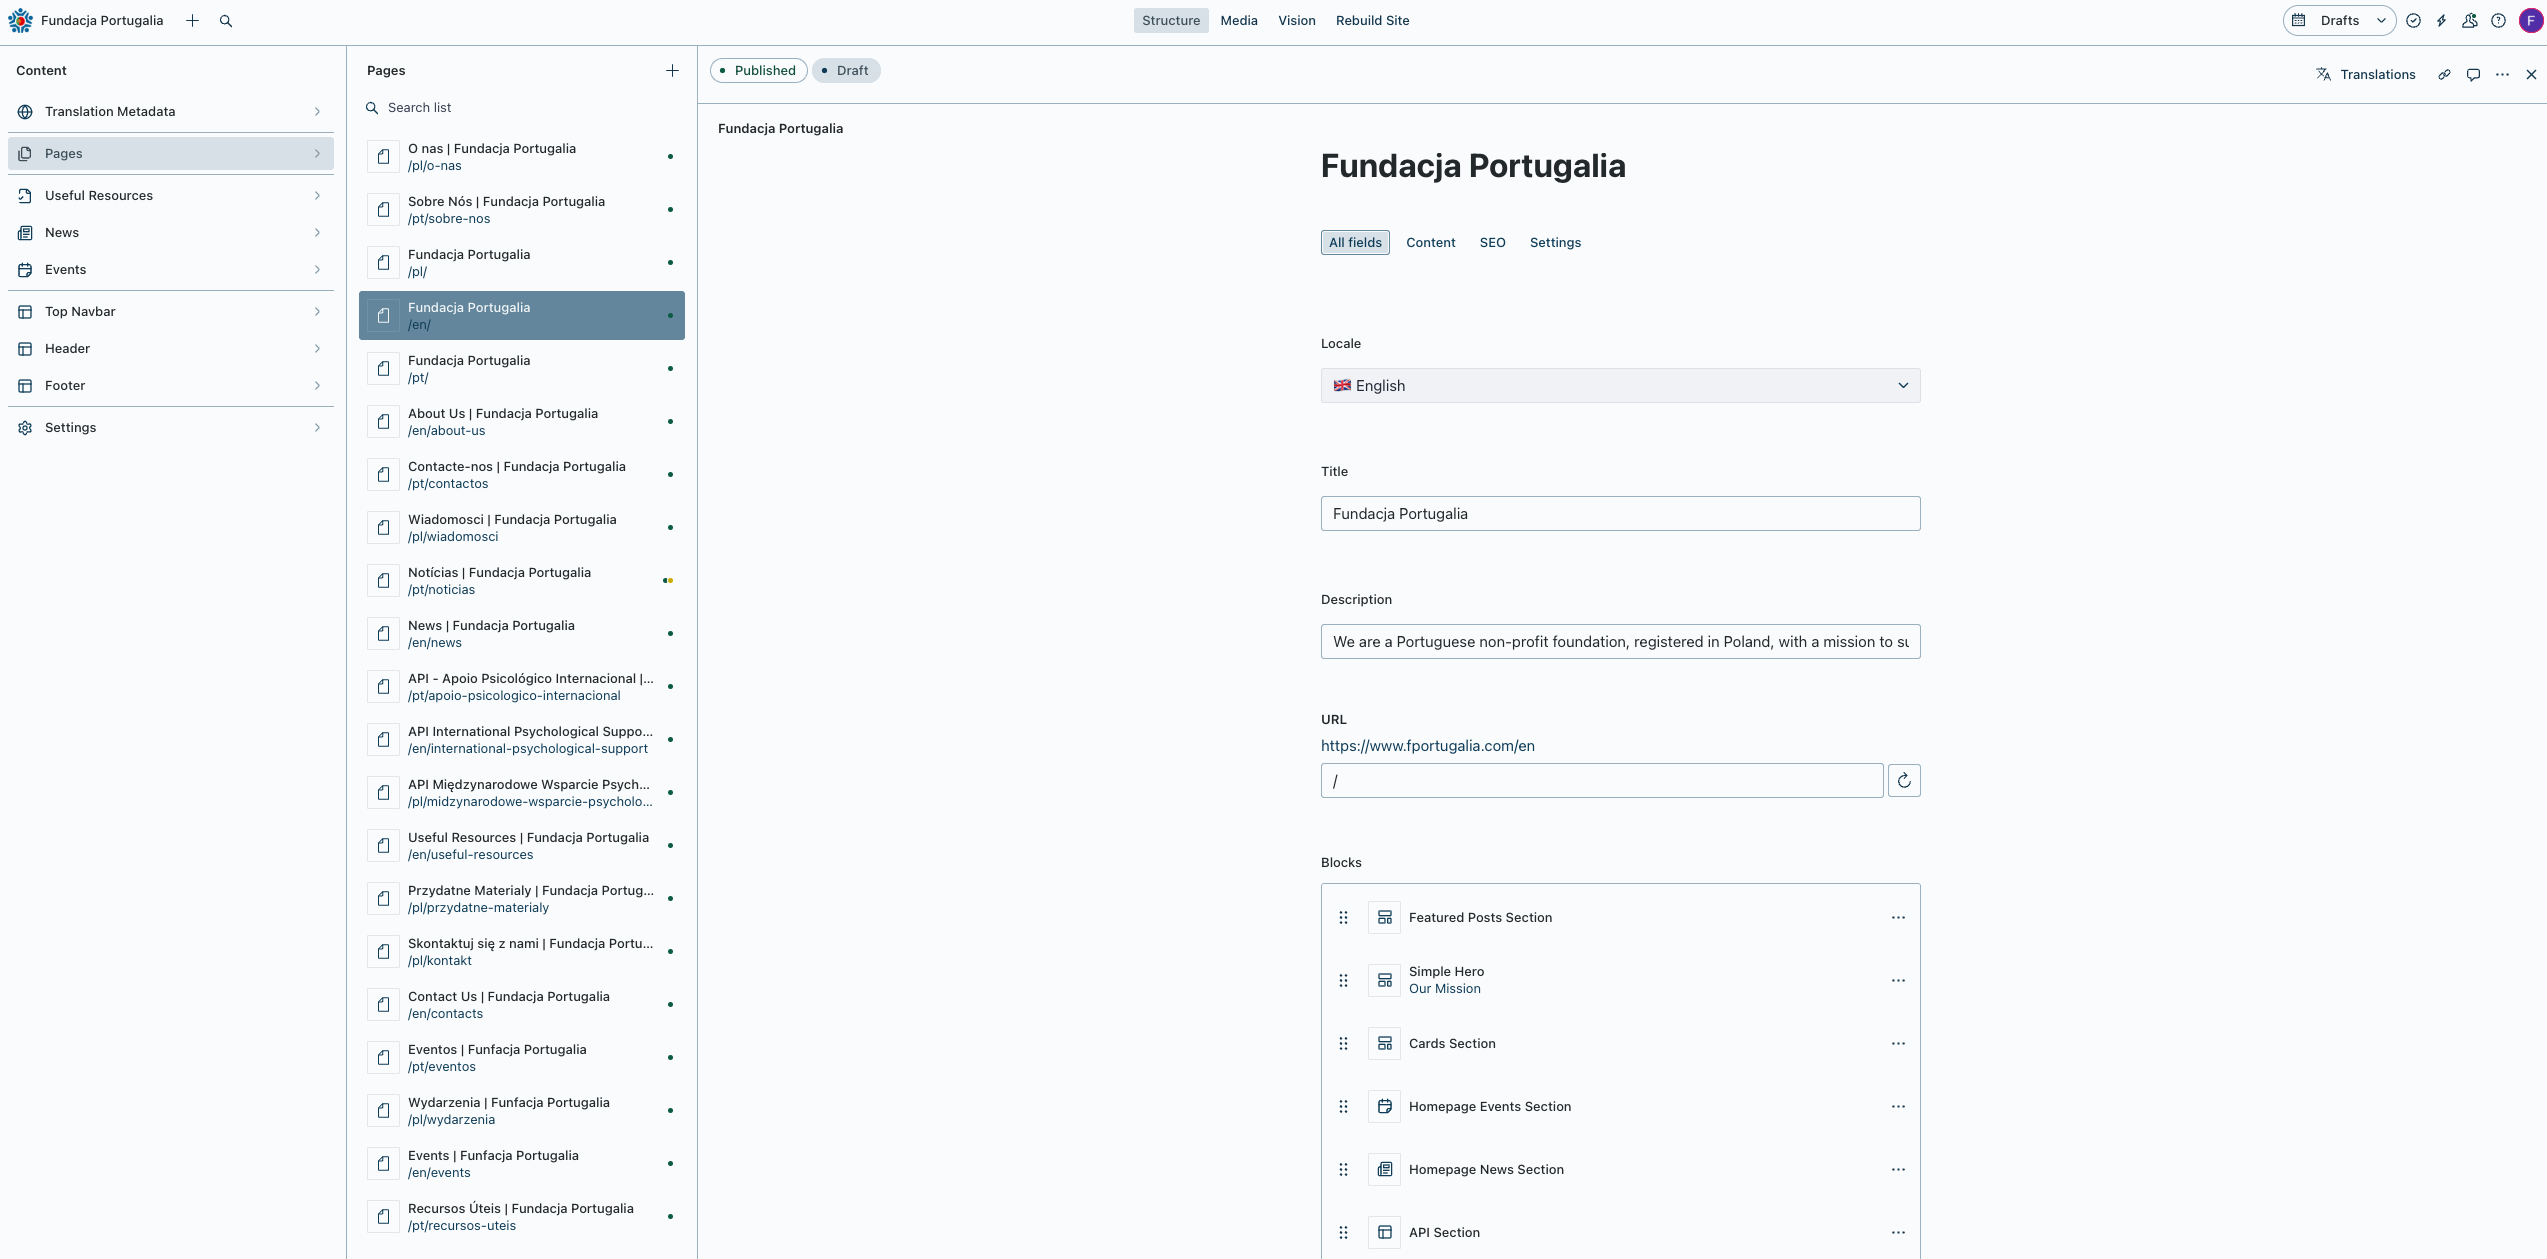Viewport: 2547px width, 1259px height.
Task: Click the plus icon to create new document
Action: tap(192, 21)
